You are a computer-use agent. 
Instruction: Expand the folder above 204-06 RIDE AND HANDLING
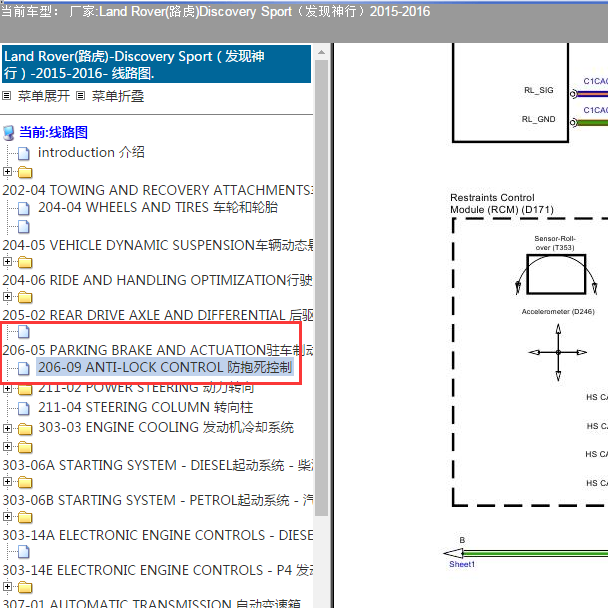[x=7, y=261]
